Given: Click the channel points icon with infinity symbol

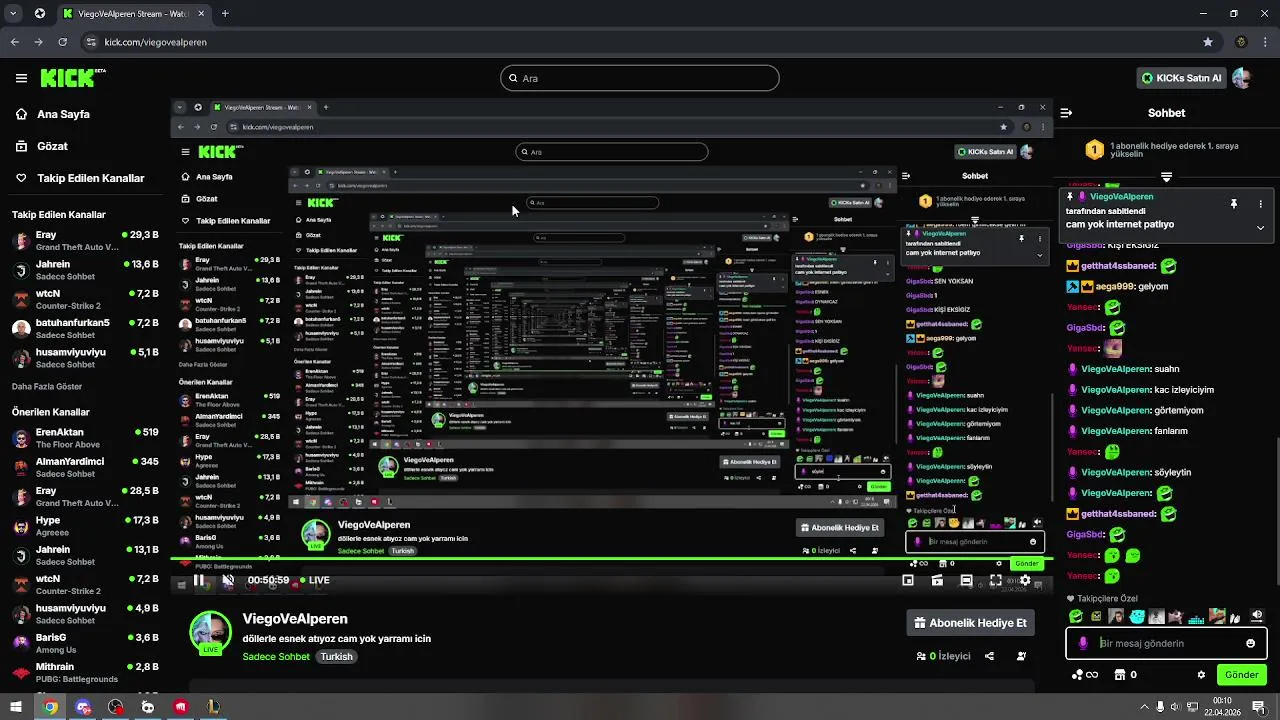Looking at the screenshot, I should click(1085, 675).
